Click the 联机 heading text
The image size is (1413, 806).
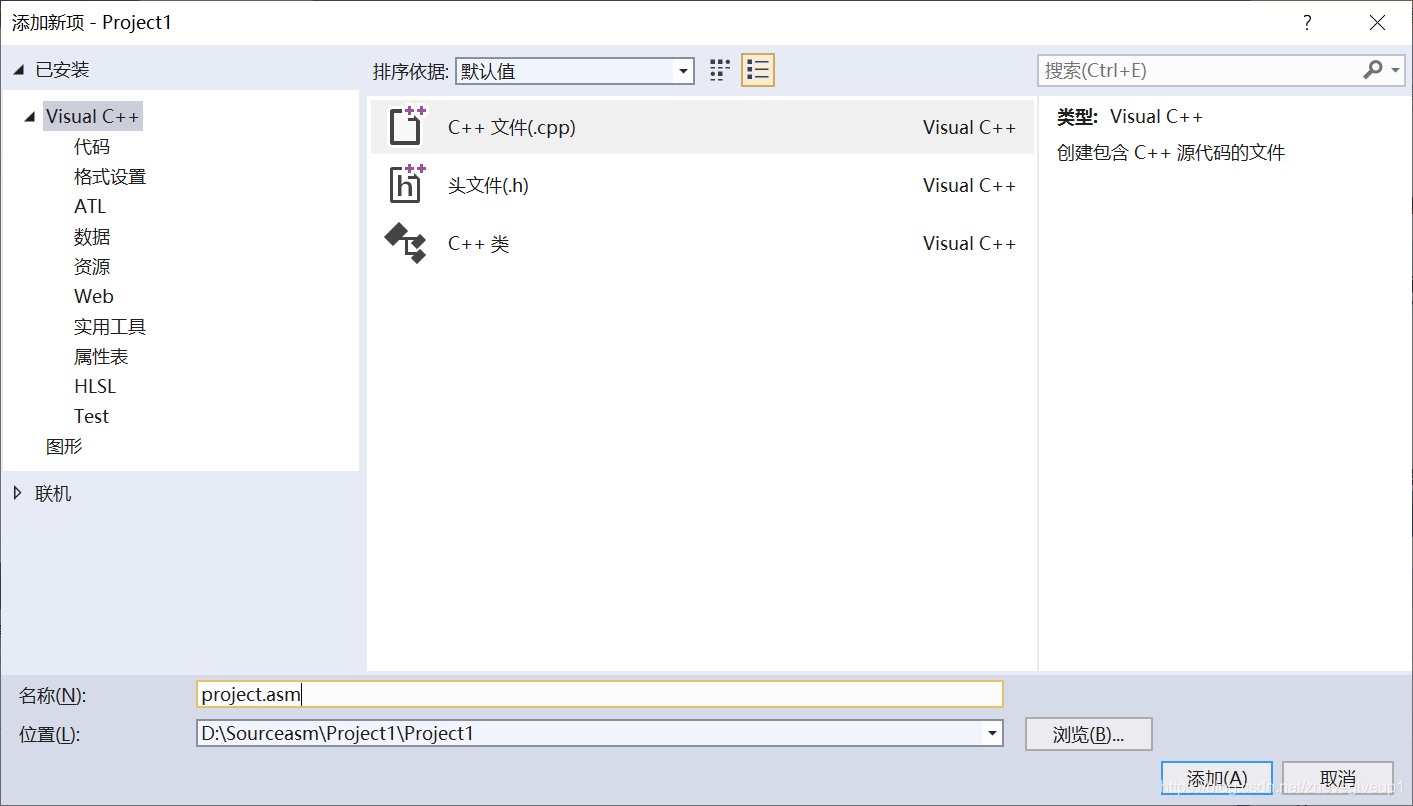[53, 493]
